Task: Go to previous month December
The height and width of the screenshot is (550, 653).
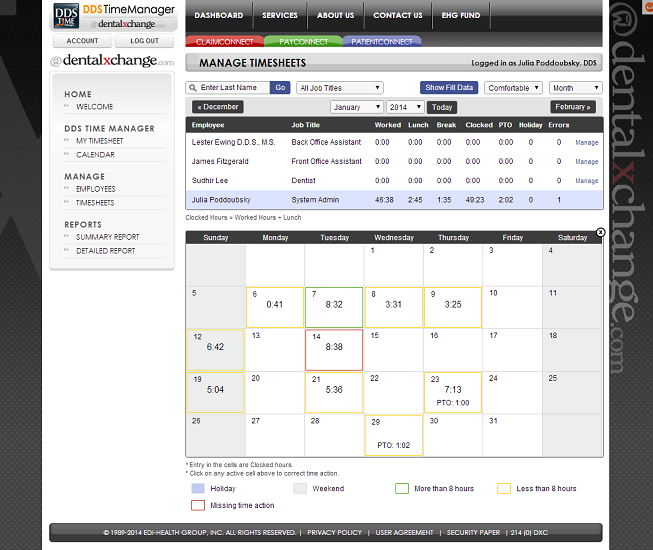Action: click(x=218, y=107)
